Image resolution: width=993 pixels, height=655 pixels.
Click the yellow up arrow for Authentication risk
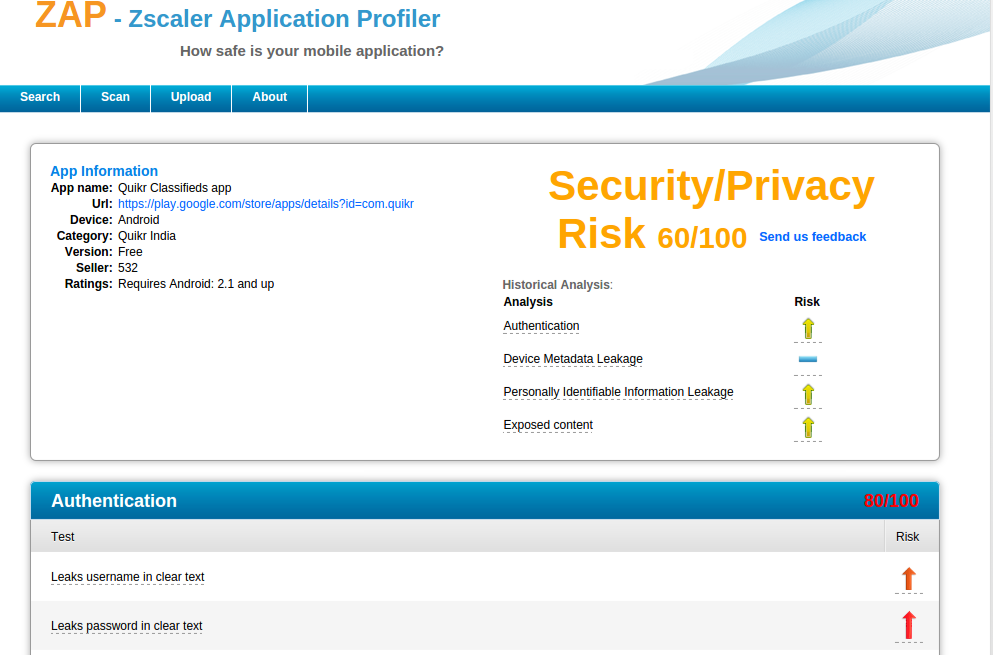click(x=808, y=328)
